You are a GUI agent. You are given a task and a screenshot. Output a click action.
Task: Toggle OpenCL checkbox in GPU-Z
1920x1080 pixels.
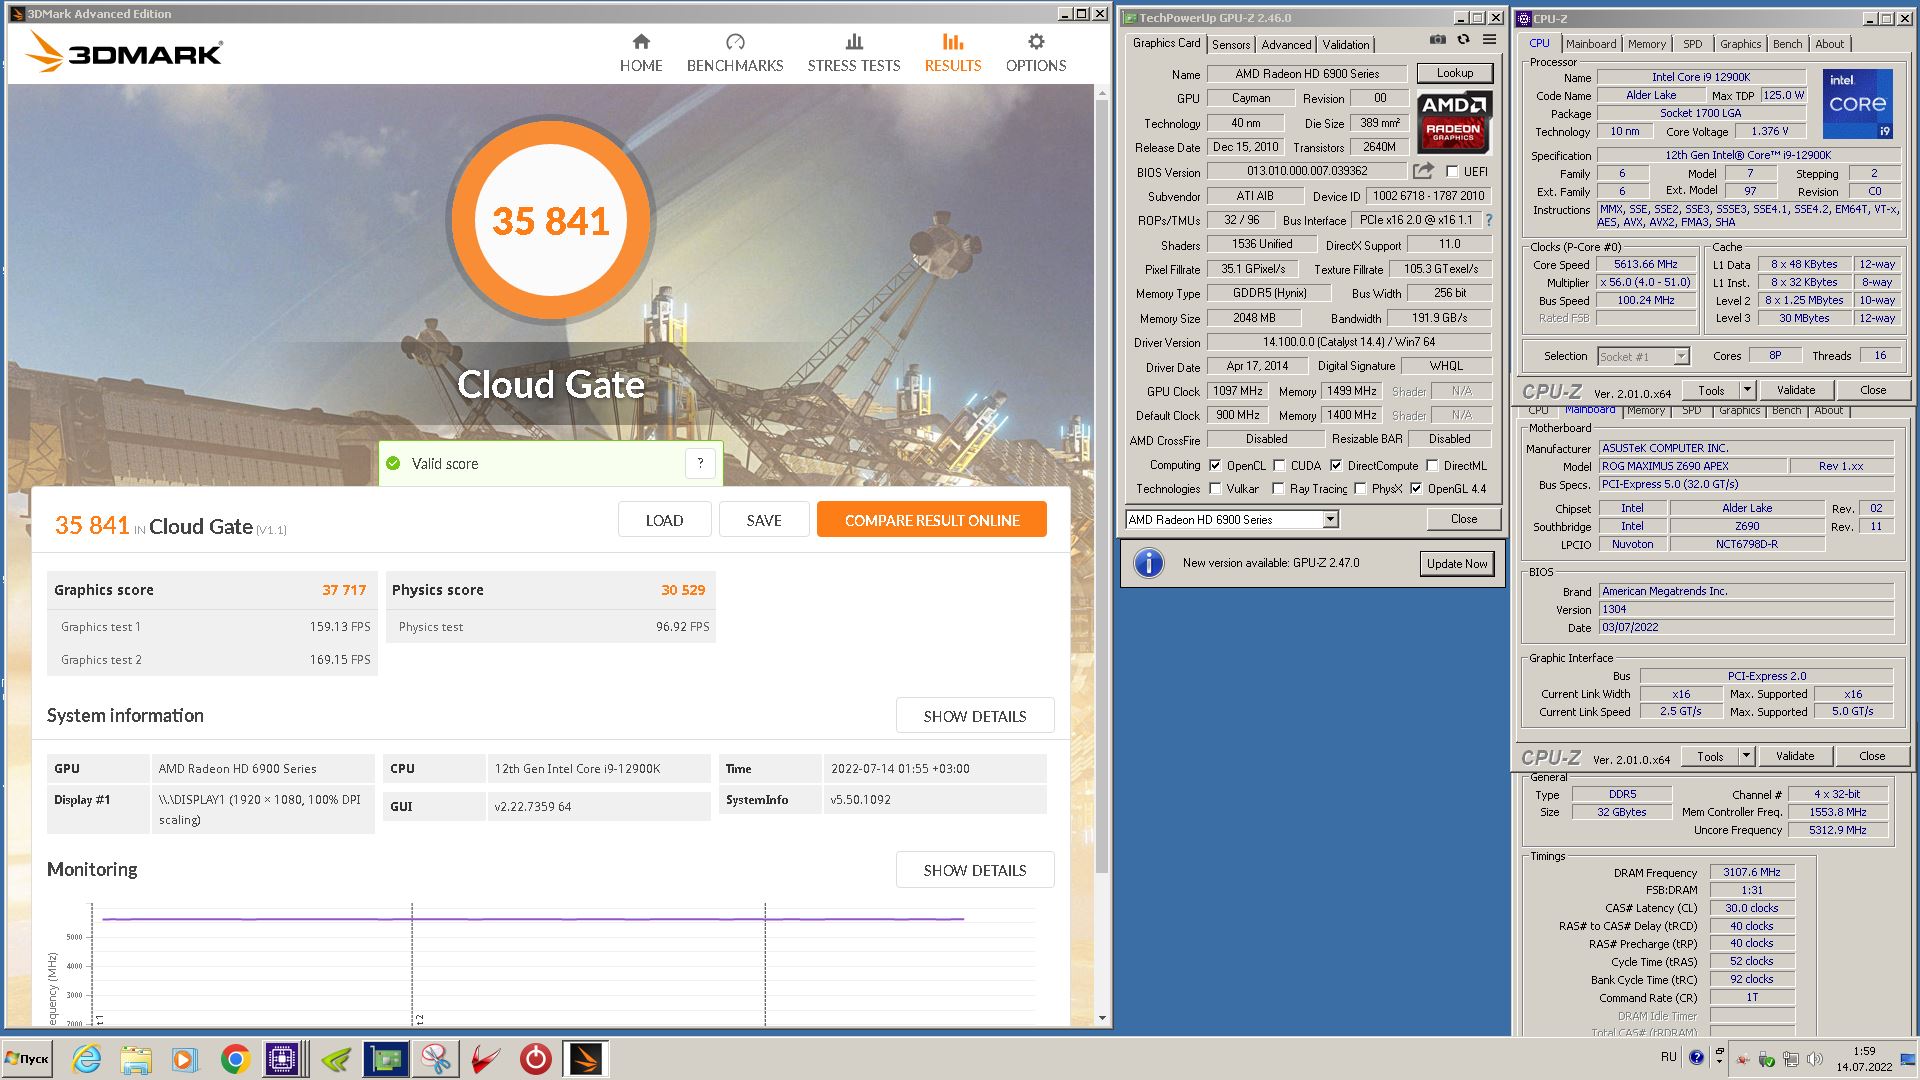coord(1215,465)
